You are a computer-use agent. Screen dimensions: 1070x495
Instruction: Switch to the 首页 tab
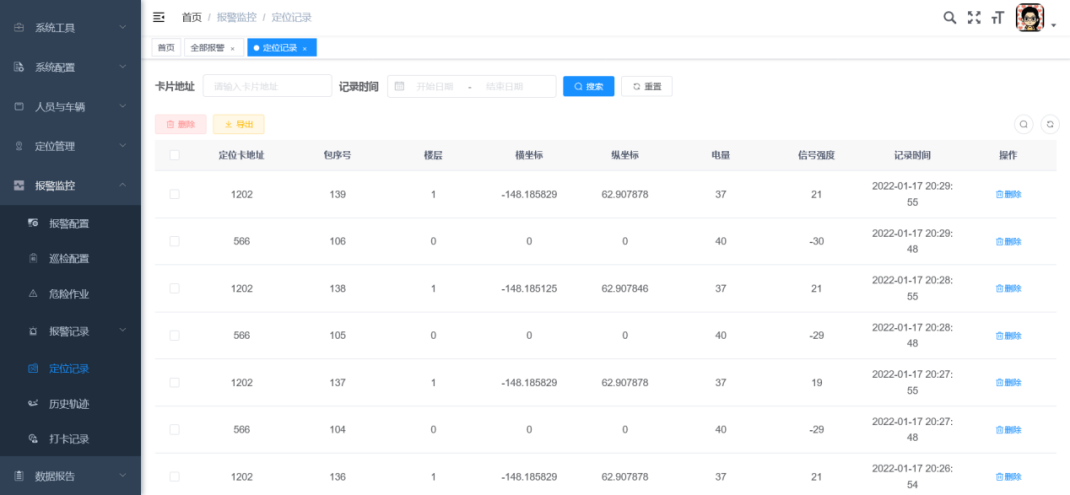(x=166, y=48)
